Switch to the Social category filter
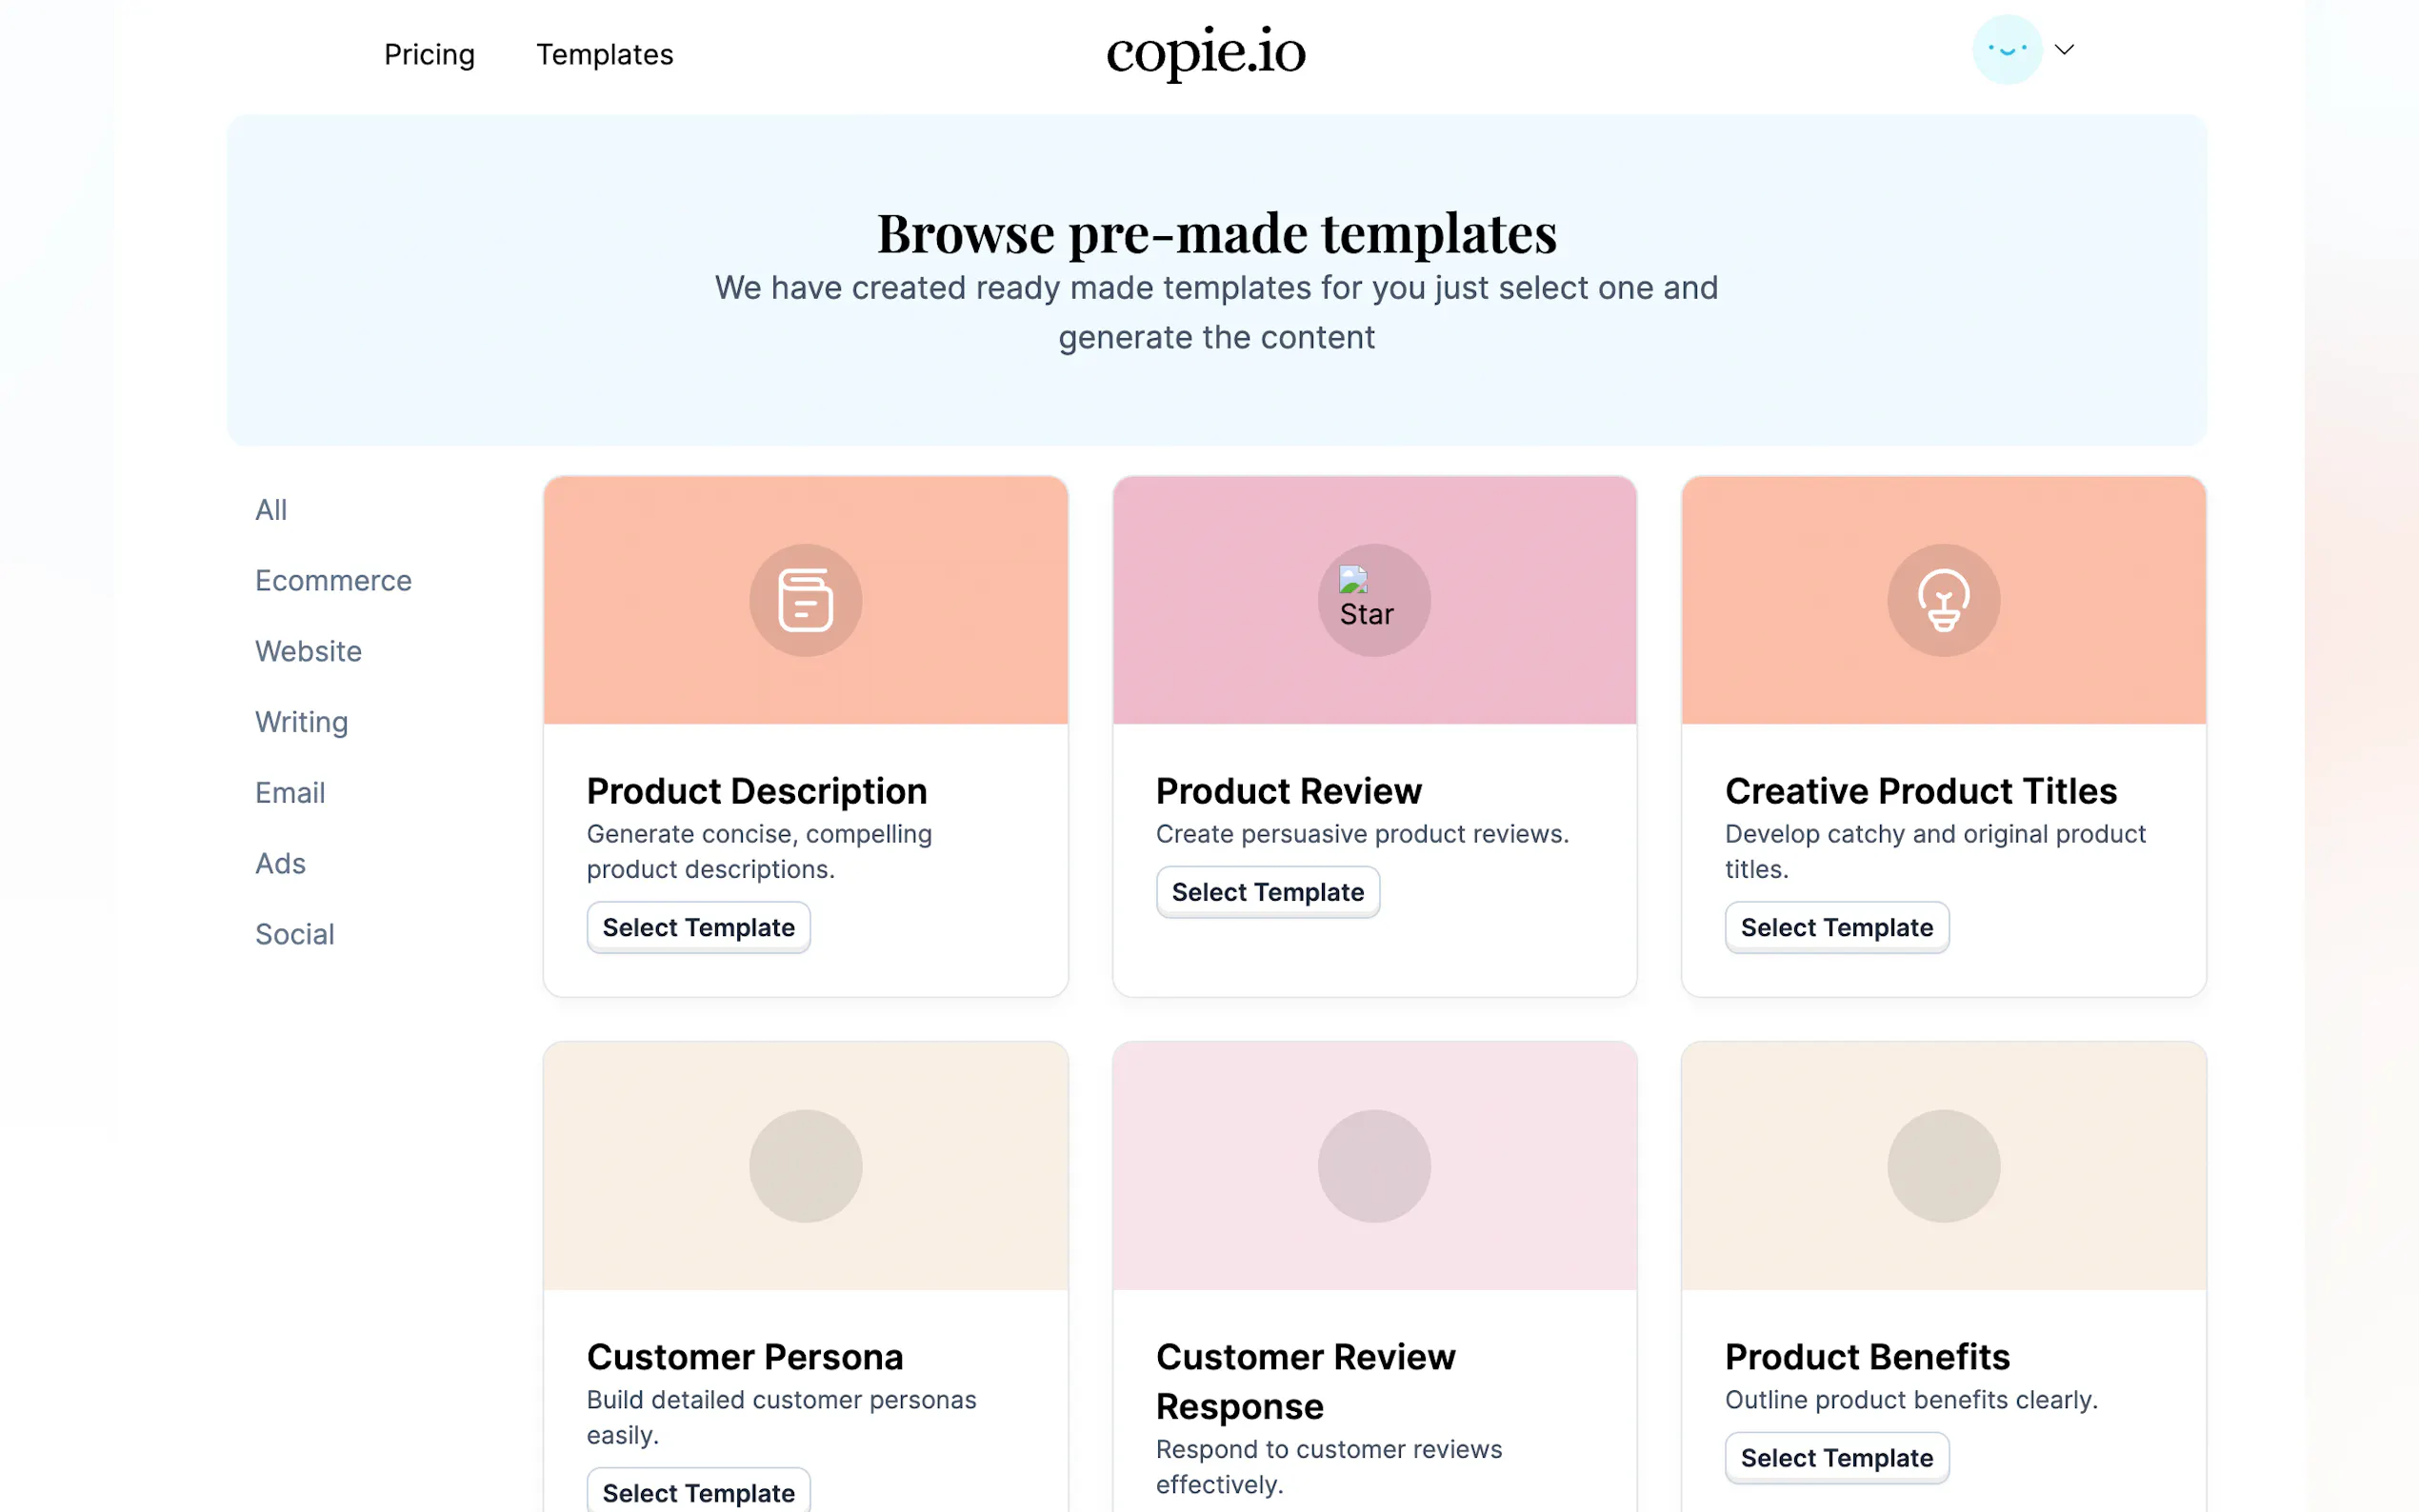This screenshot has height=1512, width=2419. pos(294,934)
